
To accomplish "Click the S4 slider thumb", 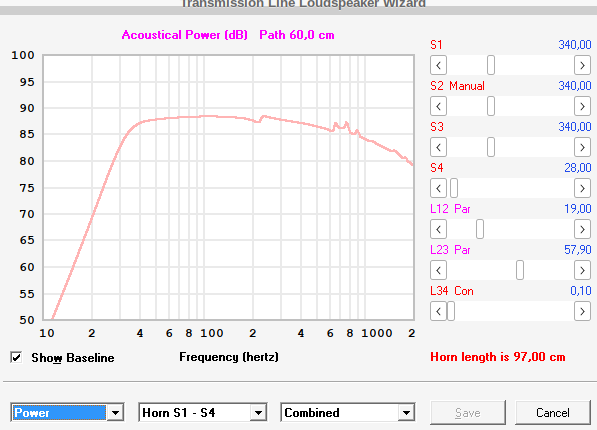I will [x=454, y=189].
